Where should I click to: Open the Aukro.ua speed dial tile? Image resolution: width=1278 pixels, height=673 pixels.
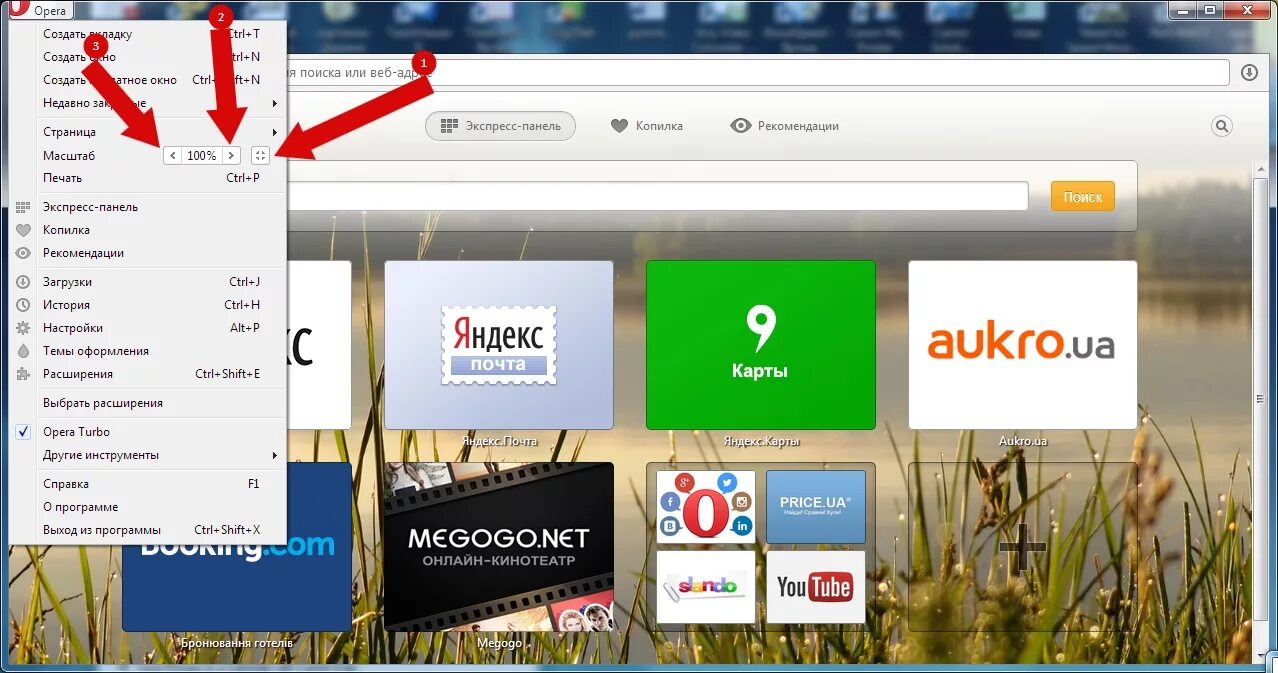pos(1023,345)
